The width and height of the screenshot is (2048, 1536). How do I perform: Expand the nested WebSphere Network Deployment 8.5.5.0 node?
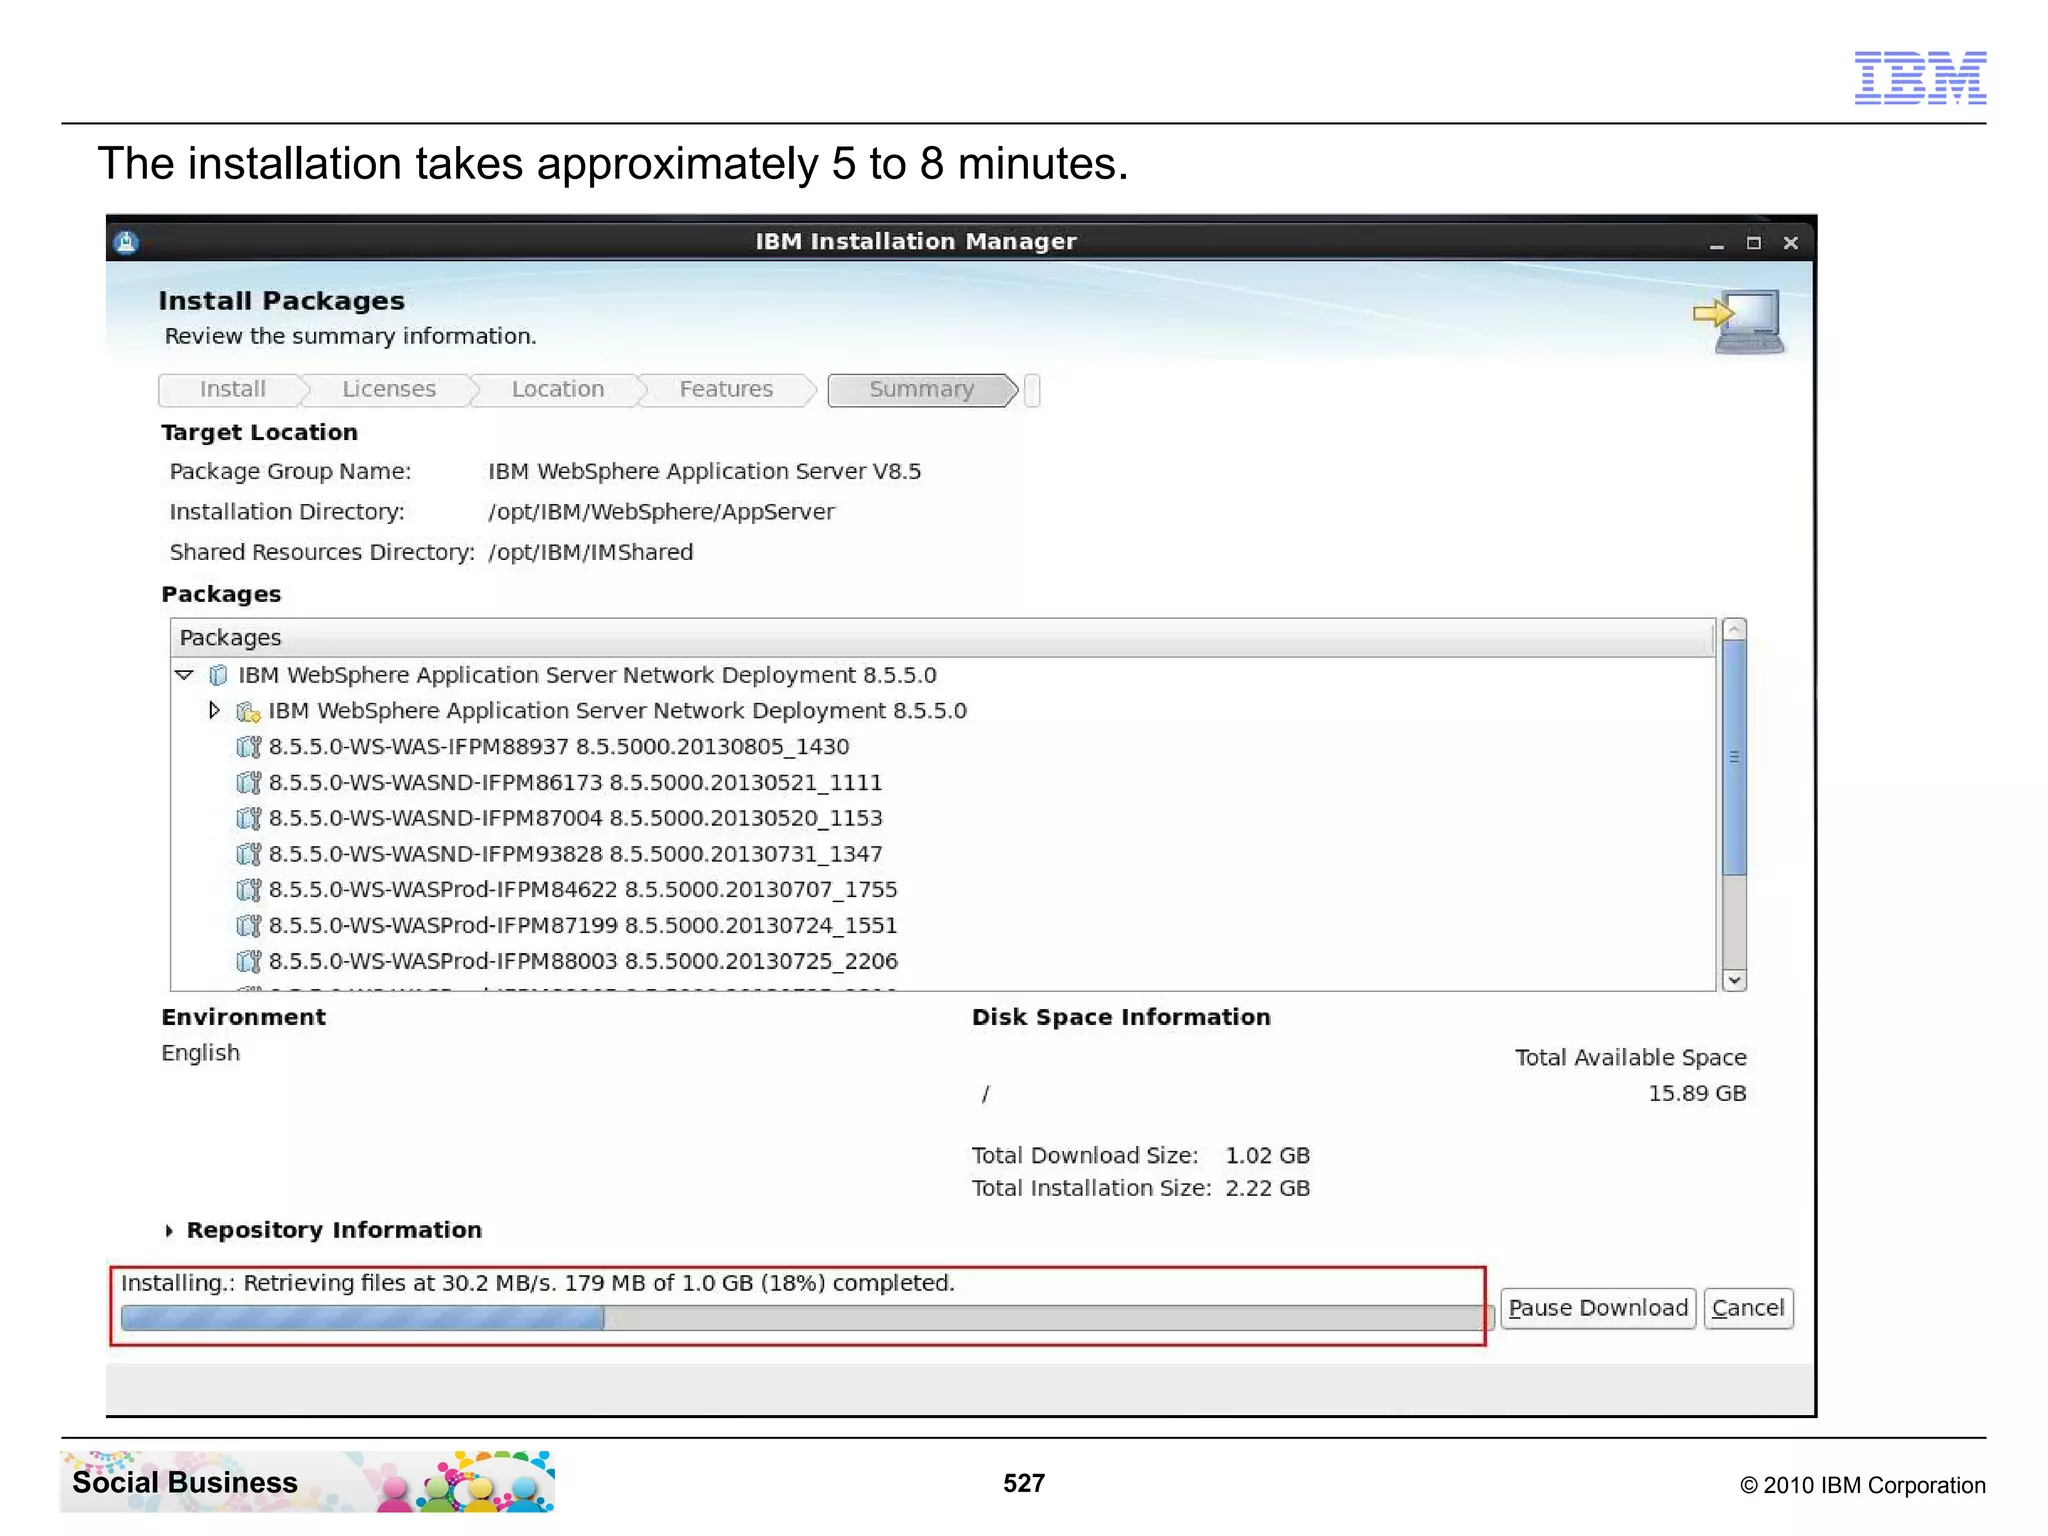coord(214,711)
